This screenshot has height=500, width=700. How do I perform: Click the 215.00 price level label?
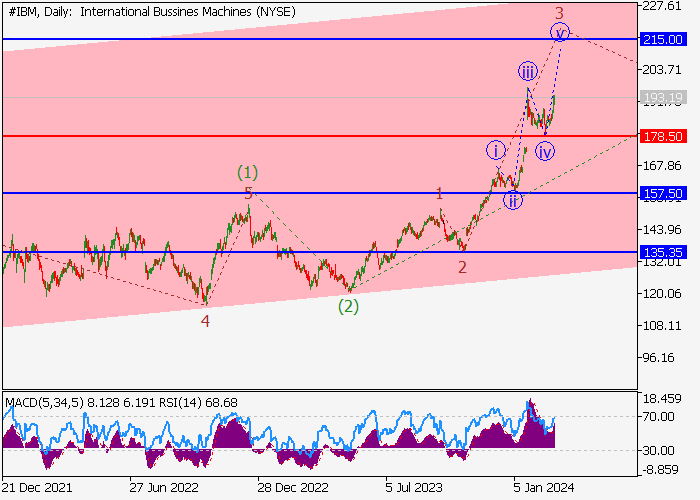tap(663, 39)
